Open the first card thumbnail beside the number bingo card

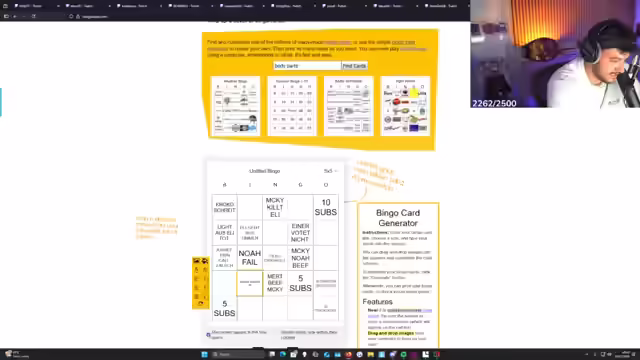pos(236,106)
